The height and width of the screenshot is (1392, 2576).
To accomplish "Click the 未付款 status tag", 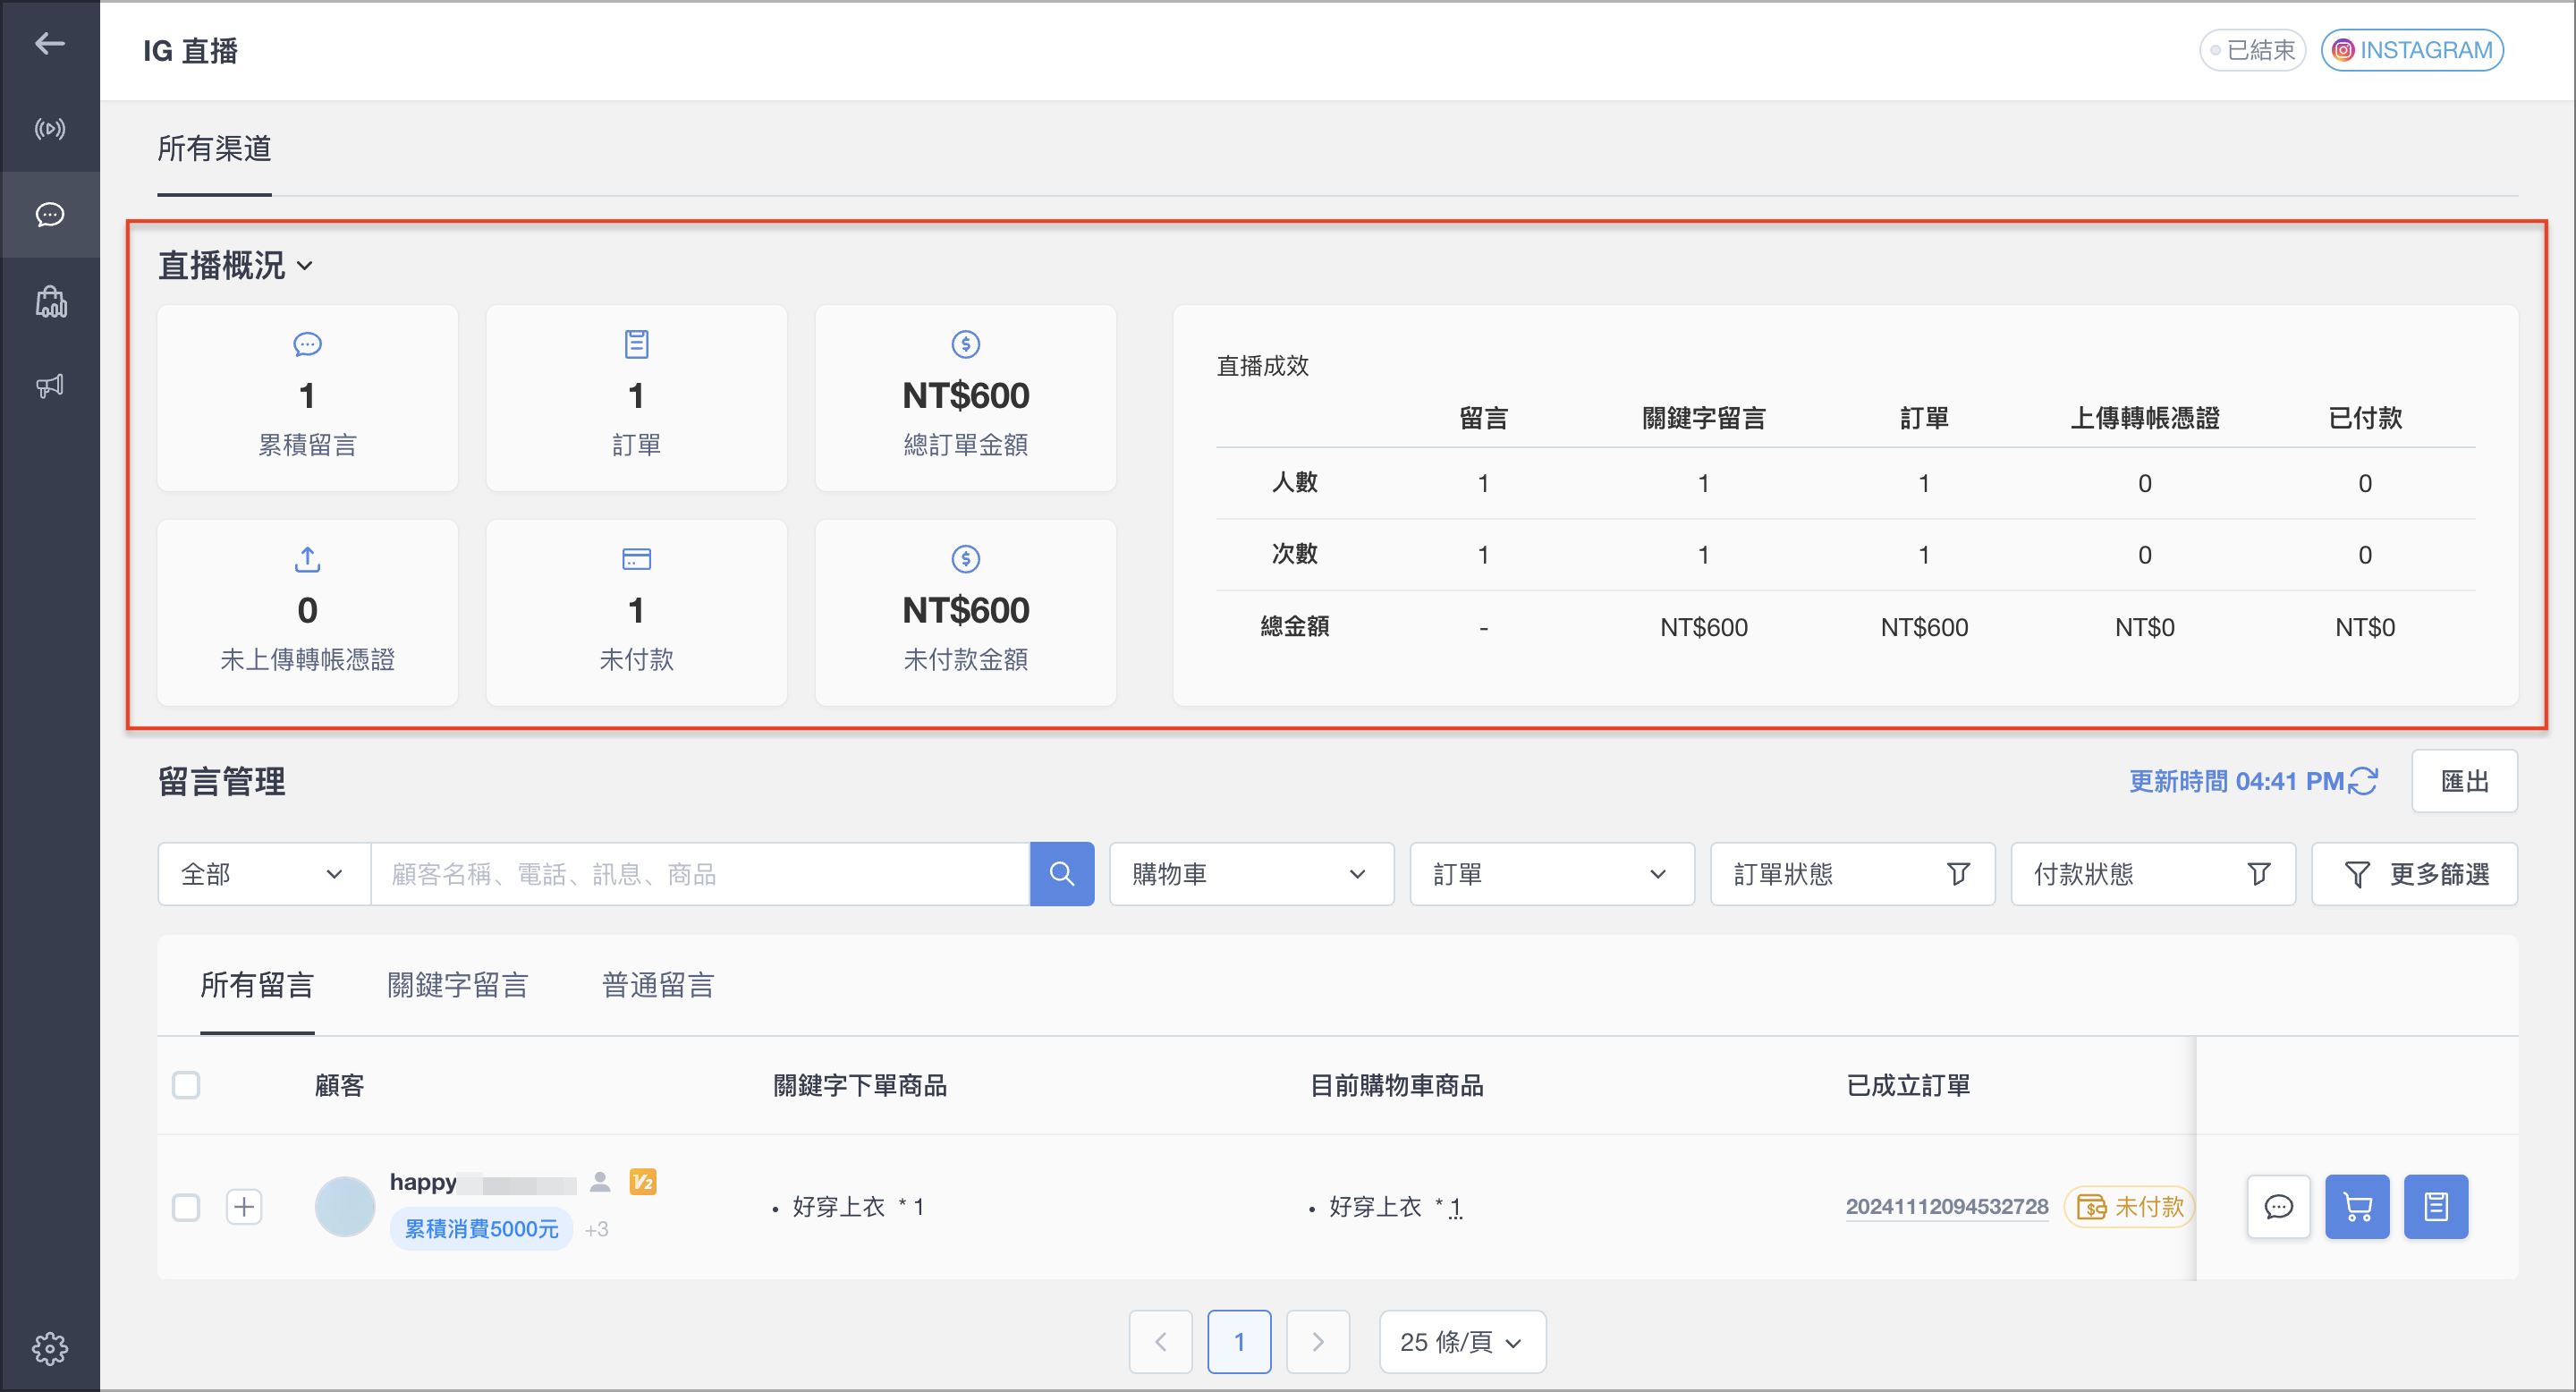I will click(2129, 1207).
